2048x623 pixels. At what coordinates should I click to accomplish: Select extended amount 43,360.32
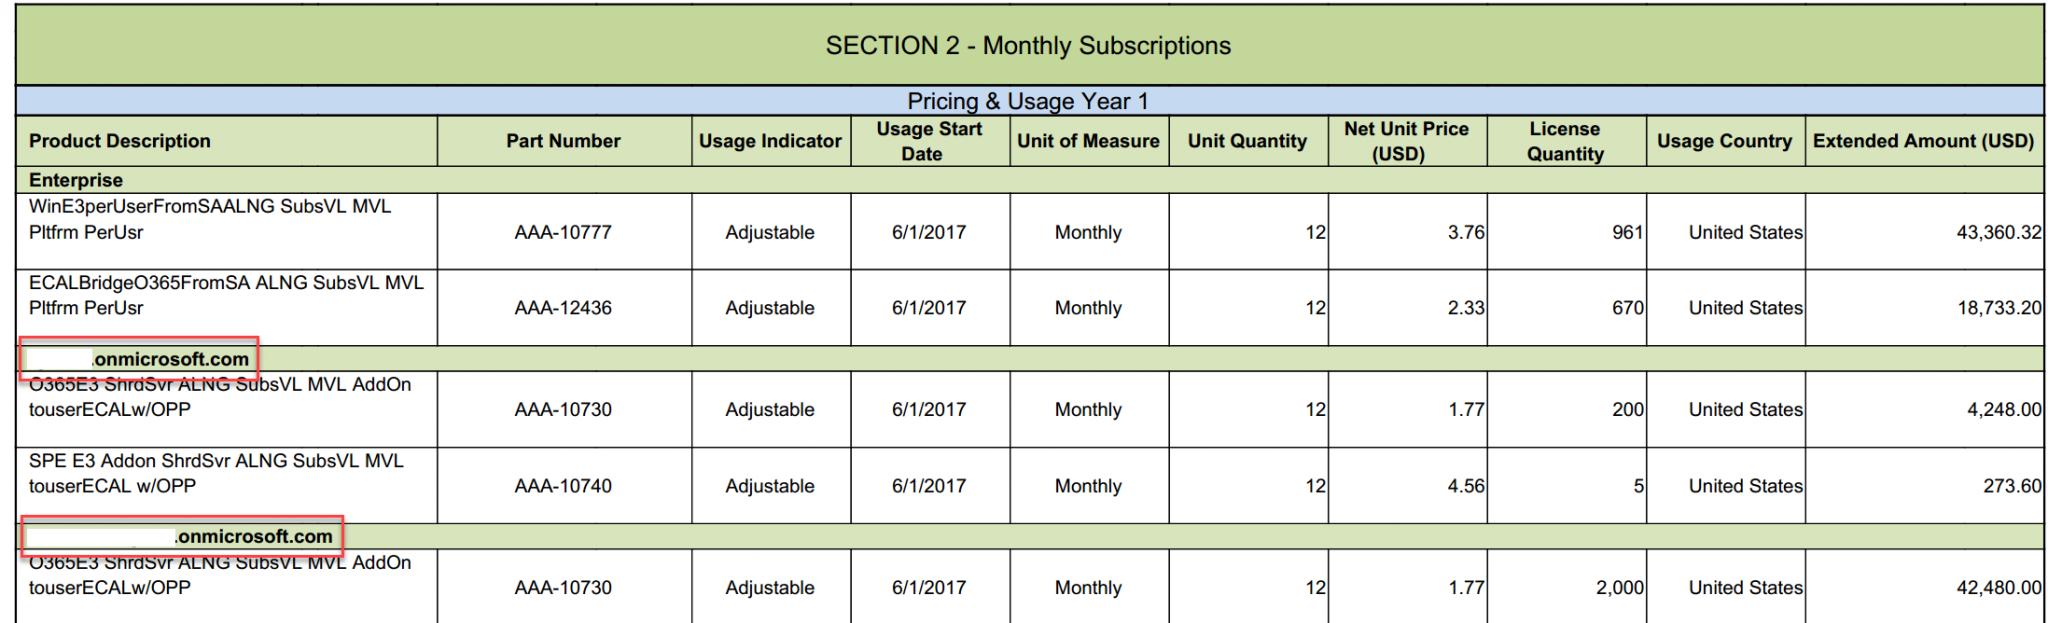point(1998,232)
